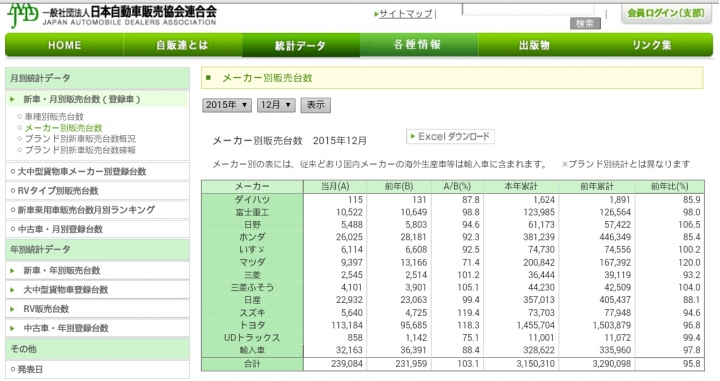
Task: Select the 輸入車 row label
Action: pos(252,350)
